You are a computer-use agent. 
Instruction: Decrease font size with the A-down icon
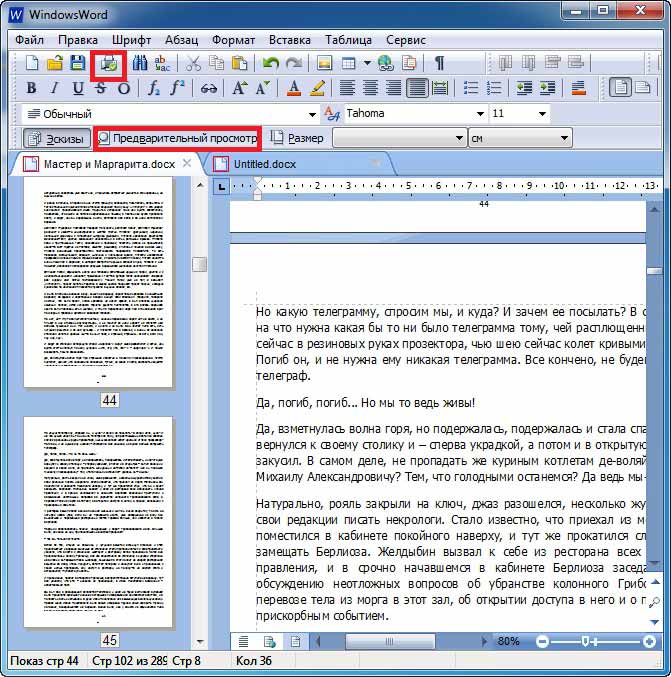tap(263, 88)
